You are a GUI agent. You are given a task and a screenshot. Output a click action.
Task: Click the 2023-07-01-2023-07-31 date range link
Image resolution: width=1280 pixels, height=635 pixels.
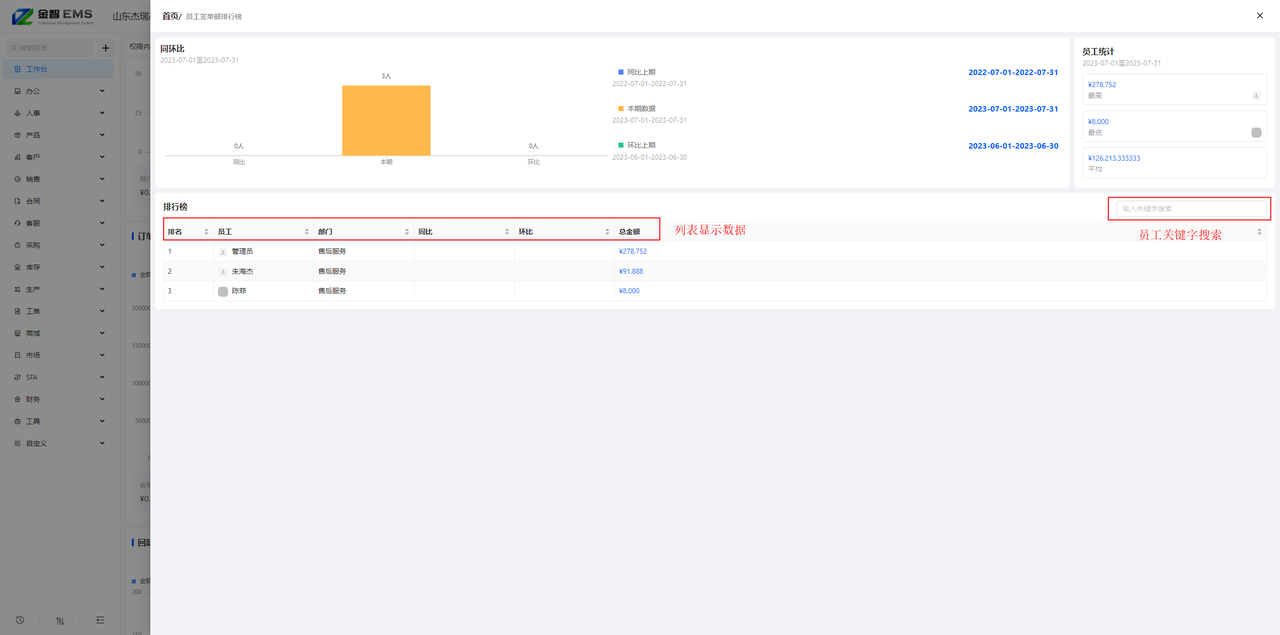[1013, 109]
